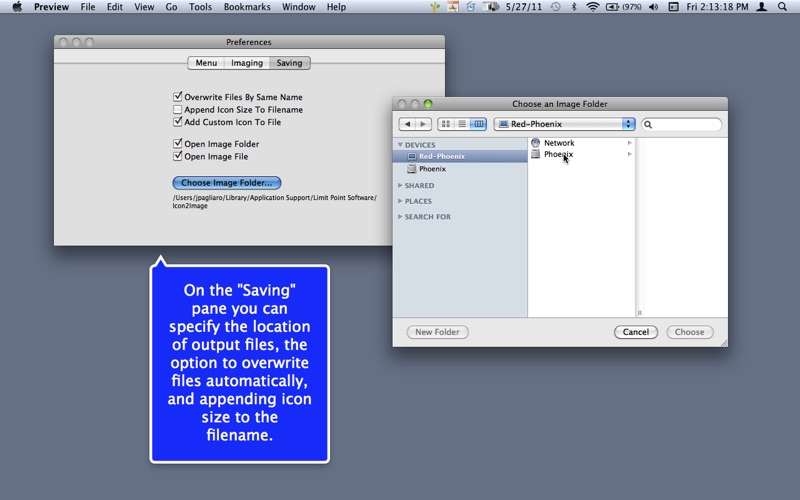800x500 pixels.
Task: Open the small window icon beside the clock
Action: click(x=673, y=7)
